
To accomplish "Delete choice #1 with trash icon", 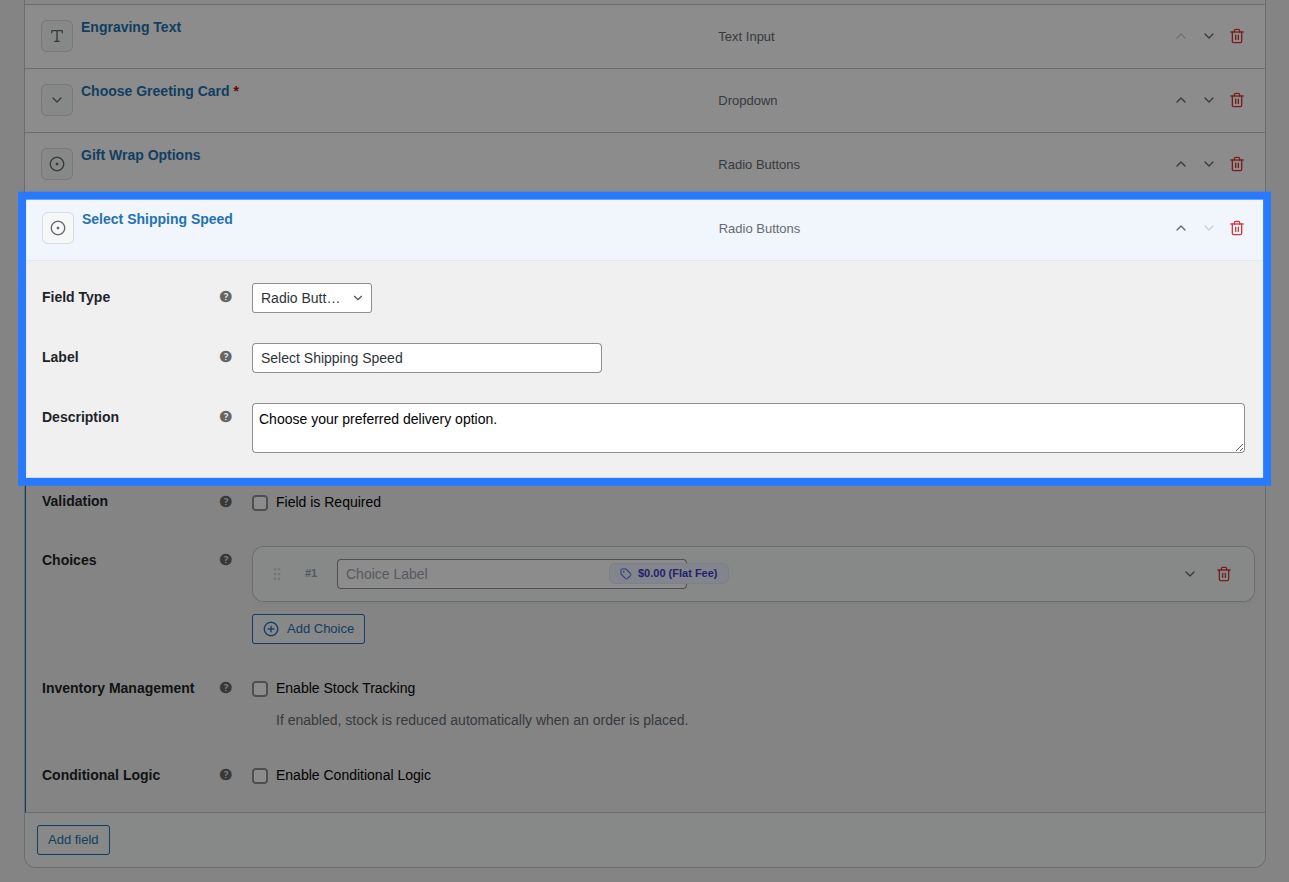I will (1224, 574).
